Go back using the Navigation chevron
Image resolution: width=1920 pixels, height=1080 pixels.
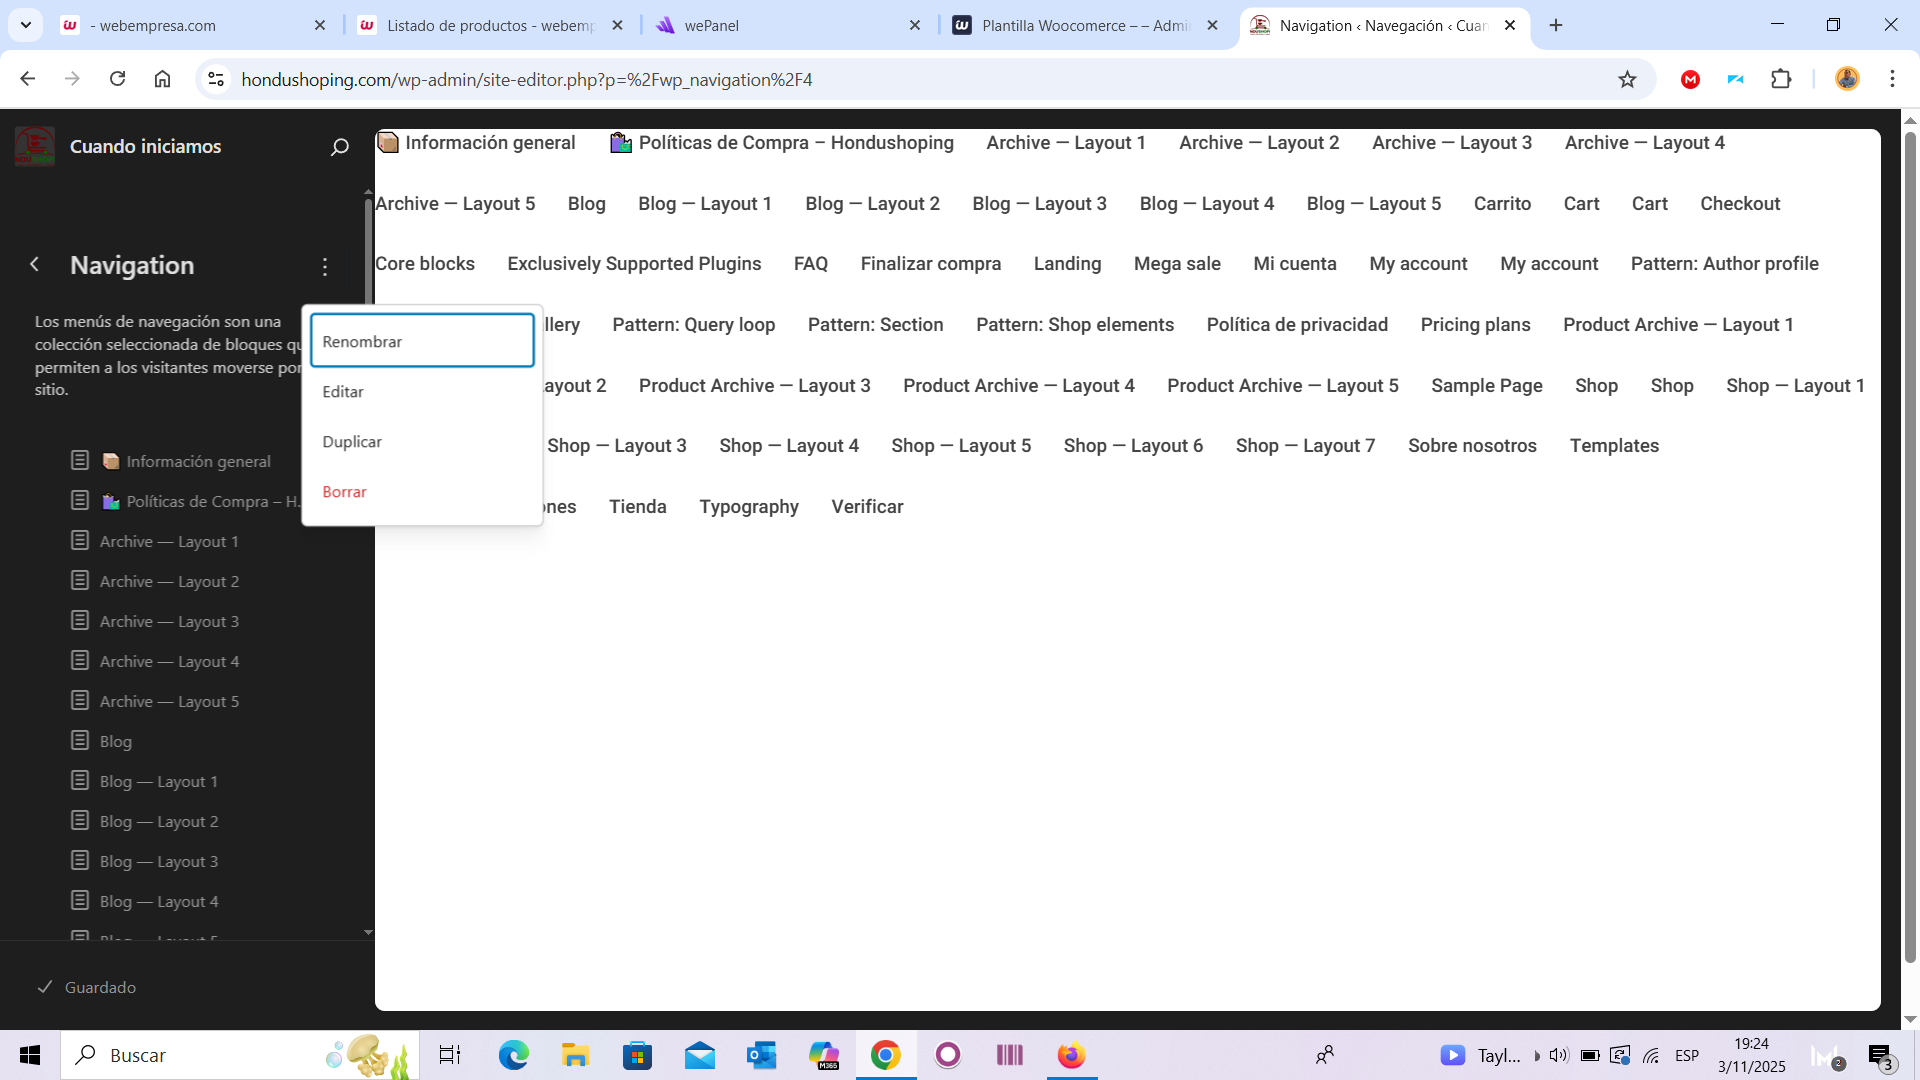pos(35,264)
